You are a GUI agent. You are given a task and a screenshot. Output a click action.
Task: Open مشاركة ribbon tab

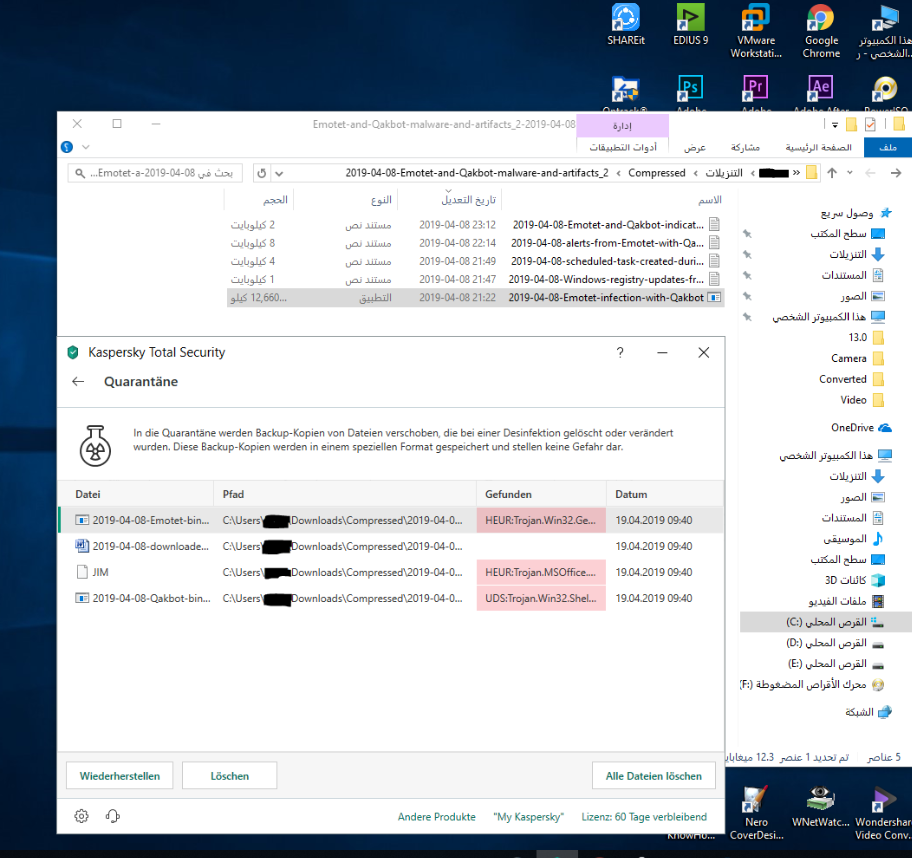(745, 148)
